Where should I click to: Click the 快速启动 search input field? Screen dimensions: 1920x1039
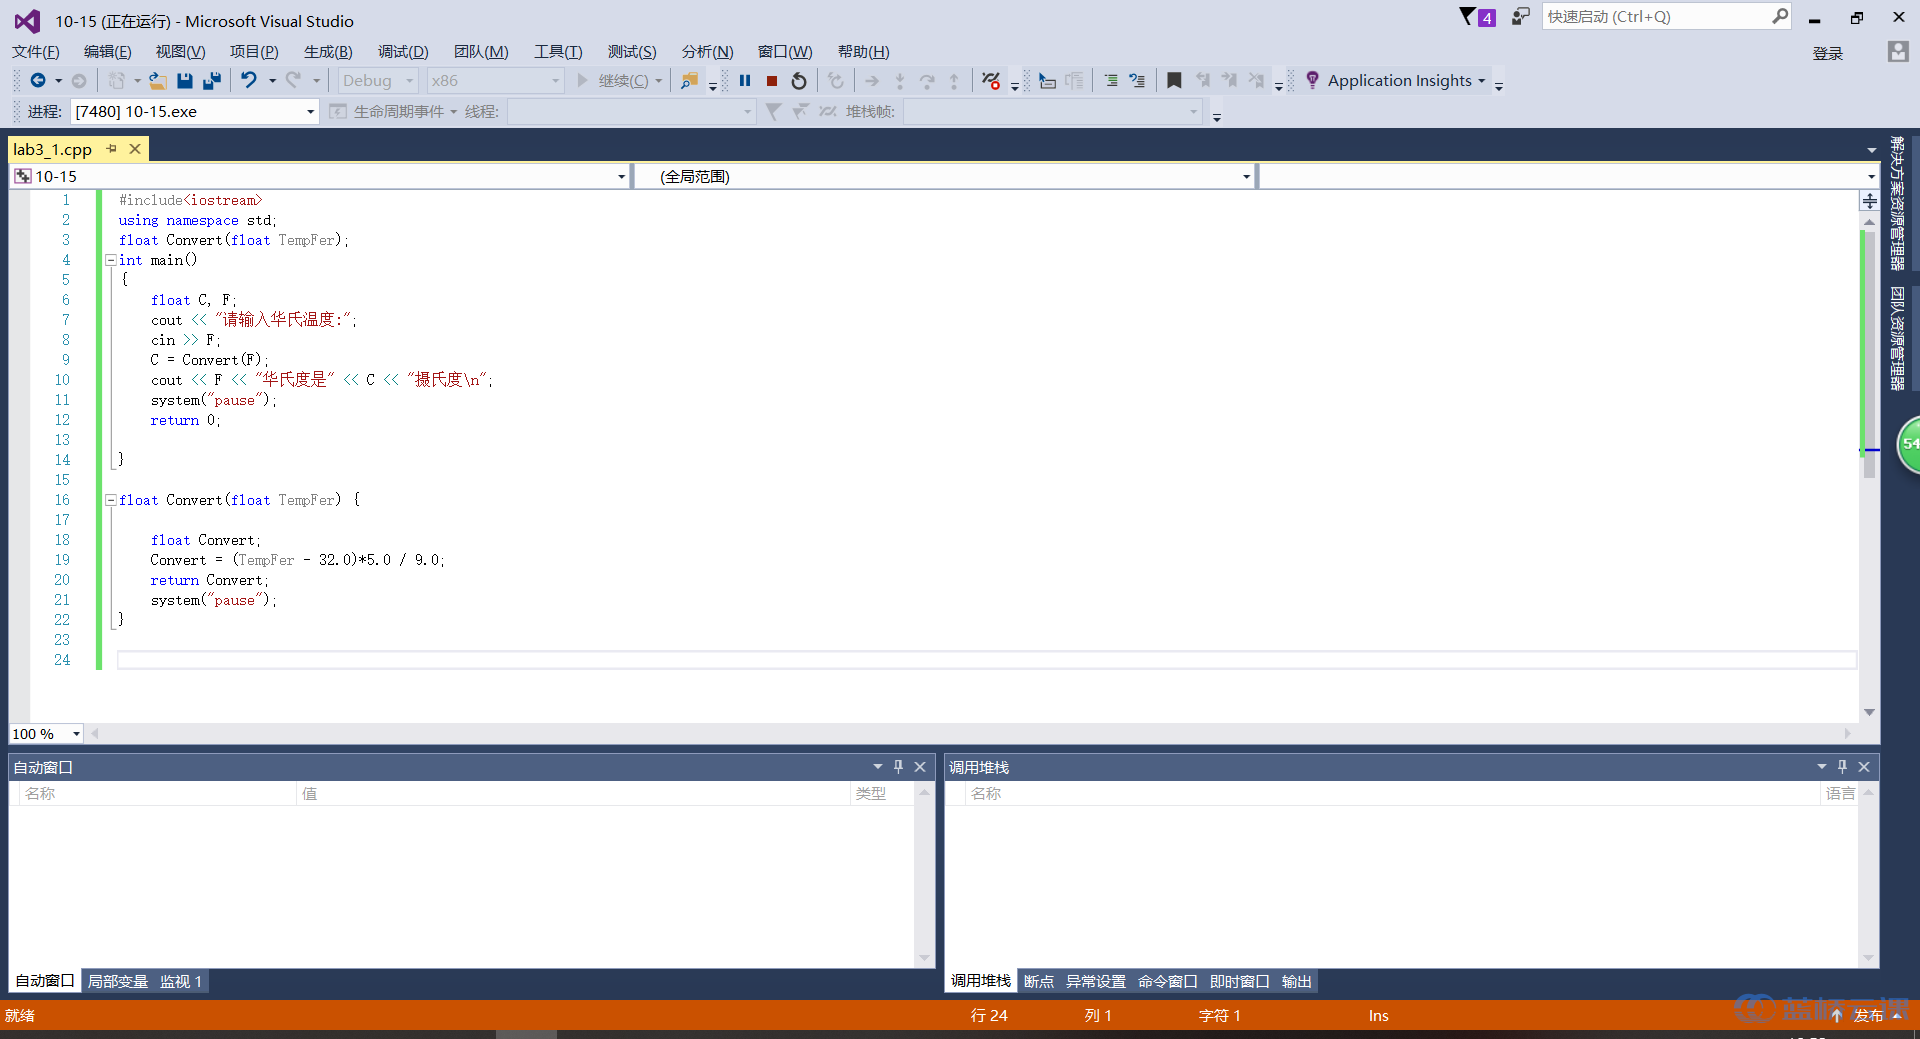point(1658,17)
